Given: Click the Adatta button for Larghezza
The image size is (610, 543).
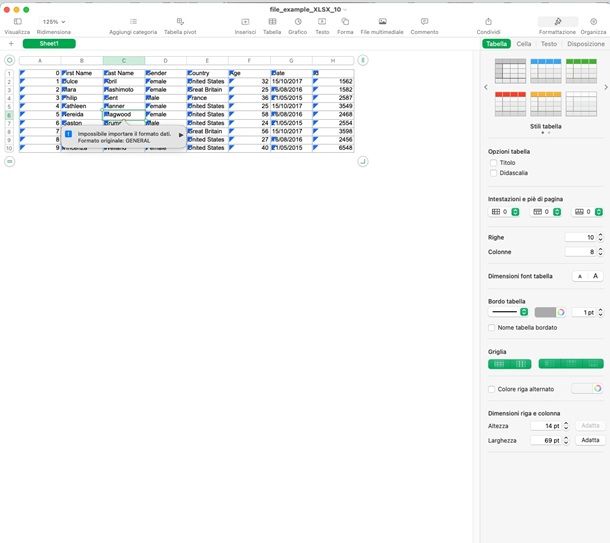Looking at the screenshot, I should (590, 440).
